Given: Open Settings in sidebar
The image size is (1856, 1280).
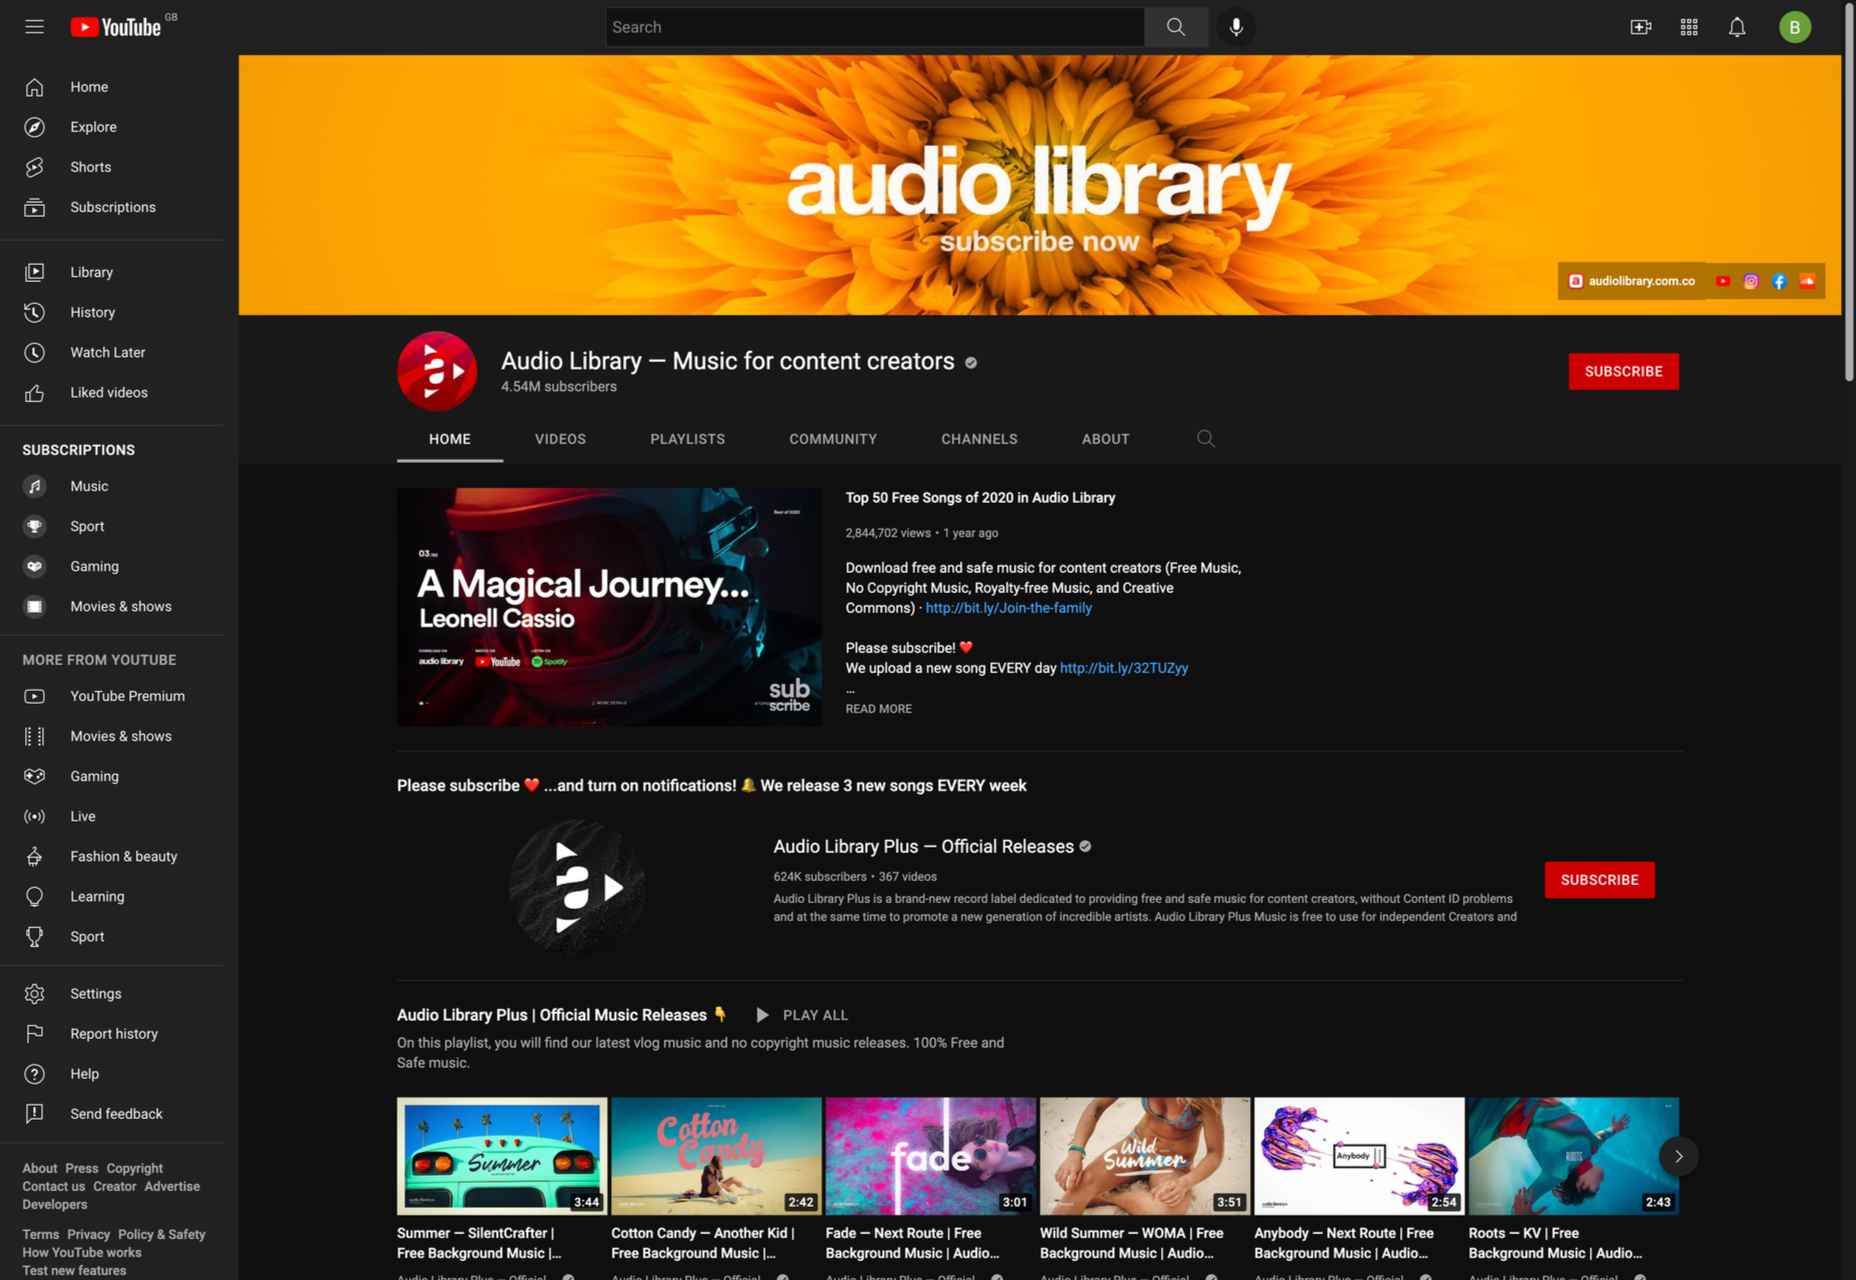Looking at the screenshot, I should [x=112, y=993].
